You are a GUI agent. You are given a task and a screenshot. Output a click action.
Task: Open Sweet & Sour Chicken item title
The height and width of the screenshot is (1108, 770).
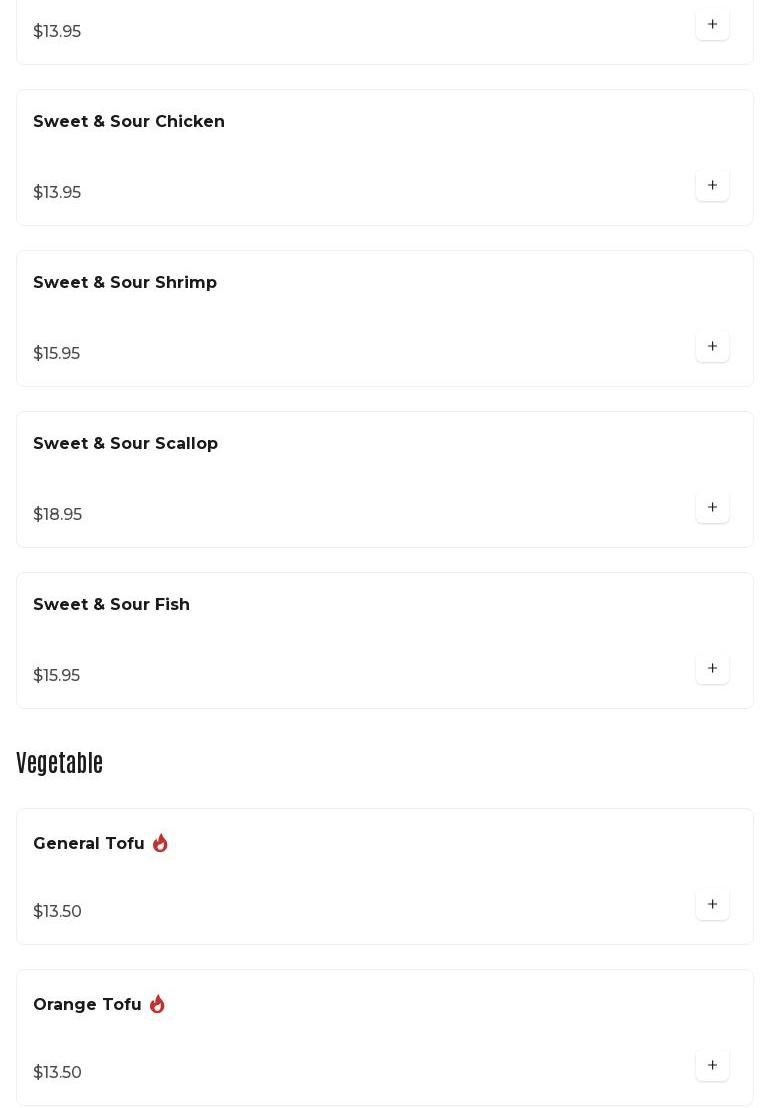[x=129, y=122]
